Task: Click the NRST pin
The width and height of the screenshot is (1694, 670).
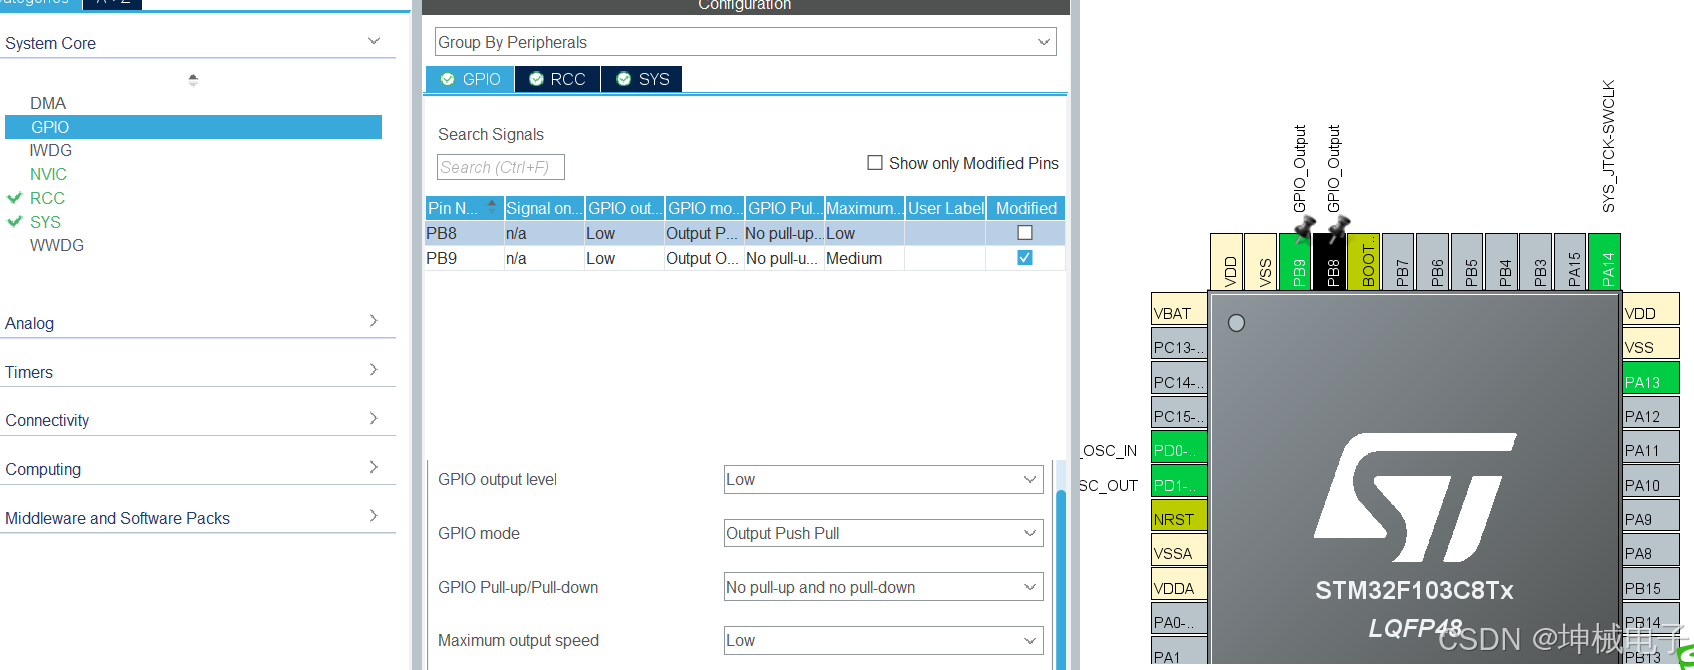Action: [1179, 515]
